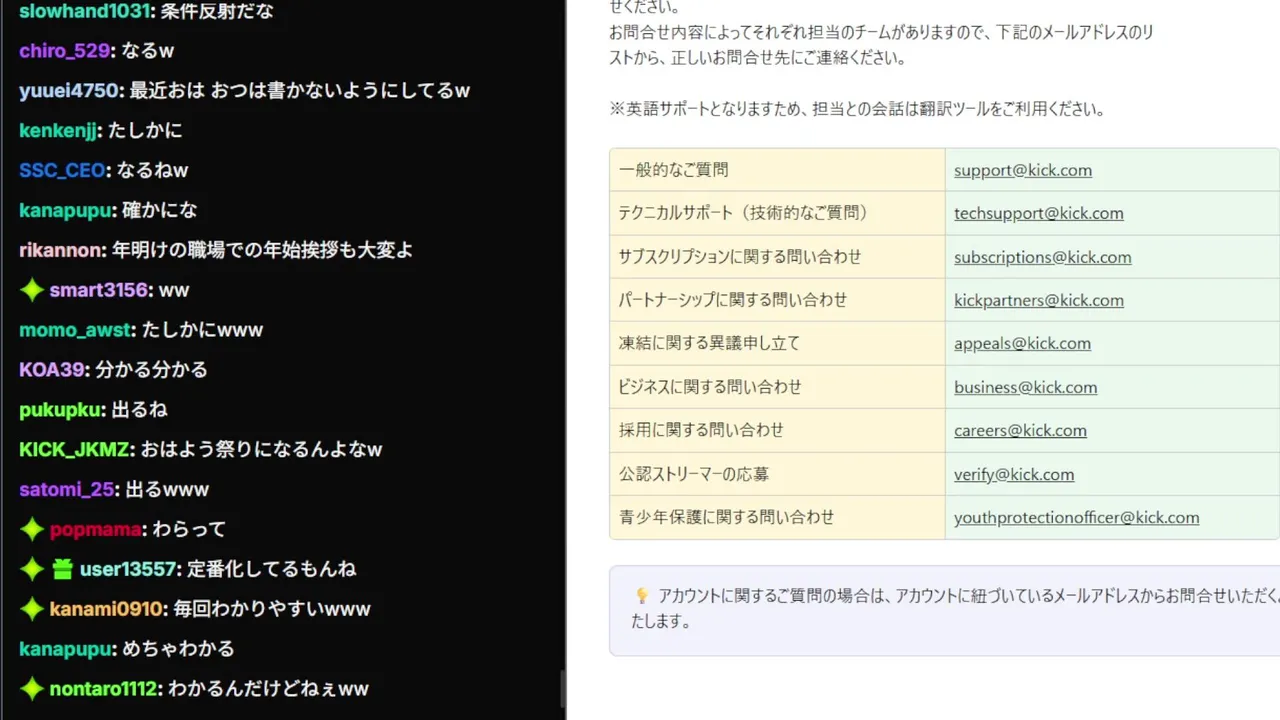Click the KOA39 username in chat
The height and width of the screenshot is (720, 1280).
click(x=52, y=370)
